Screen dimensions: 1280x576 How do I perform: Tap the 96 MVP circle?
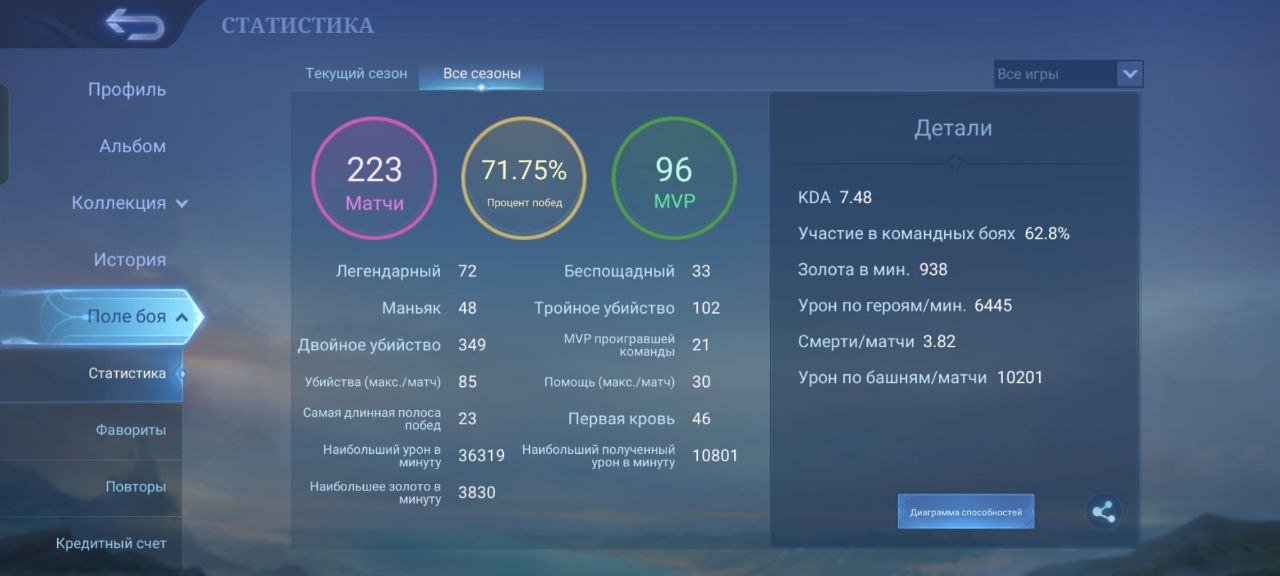(x=674, y=179)
